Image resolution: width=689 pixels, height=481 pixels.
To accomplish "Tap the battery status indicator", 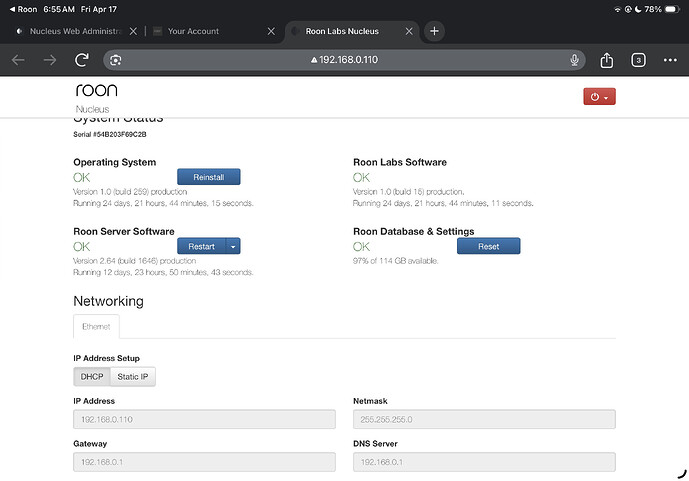I will coord(672,9).
